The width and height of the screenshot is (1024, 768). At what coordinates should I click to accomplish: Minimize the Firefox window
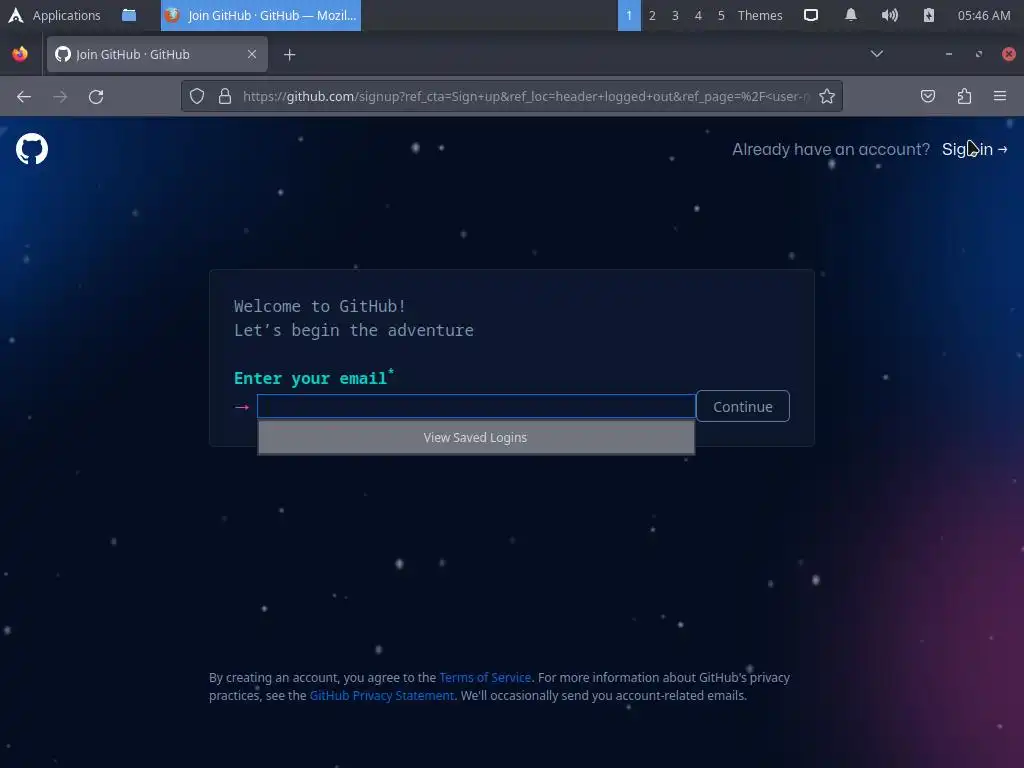coord(948,54)
